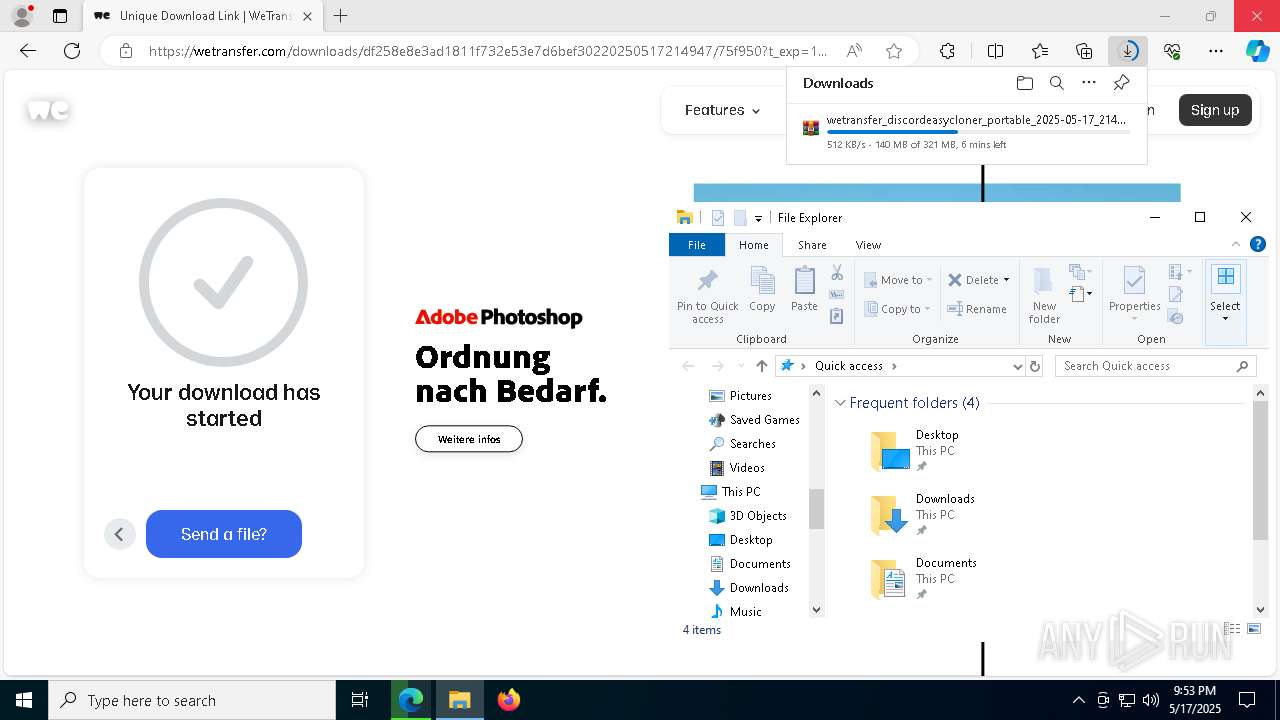
Task: Open browser Extensions icon
Action: click(x=947, y=51)
